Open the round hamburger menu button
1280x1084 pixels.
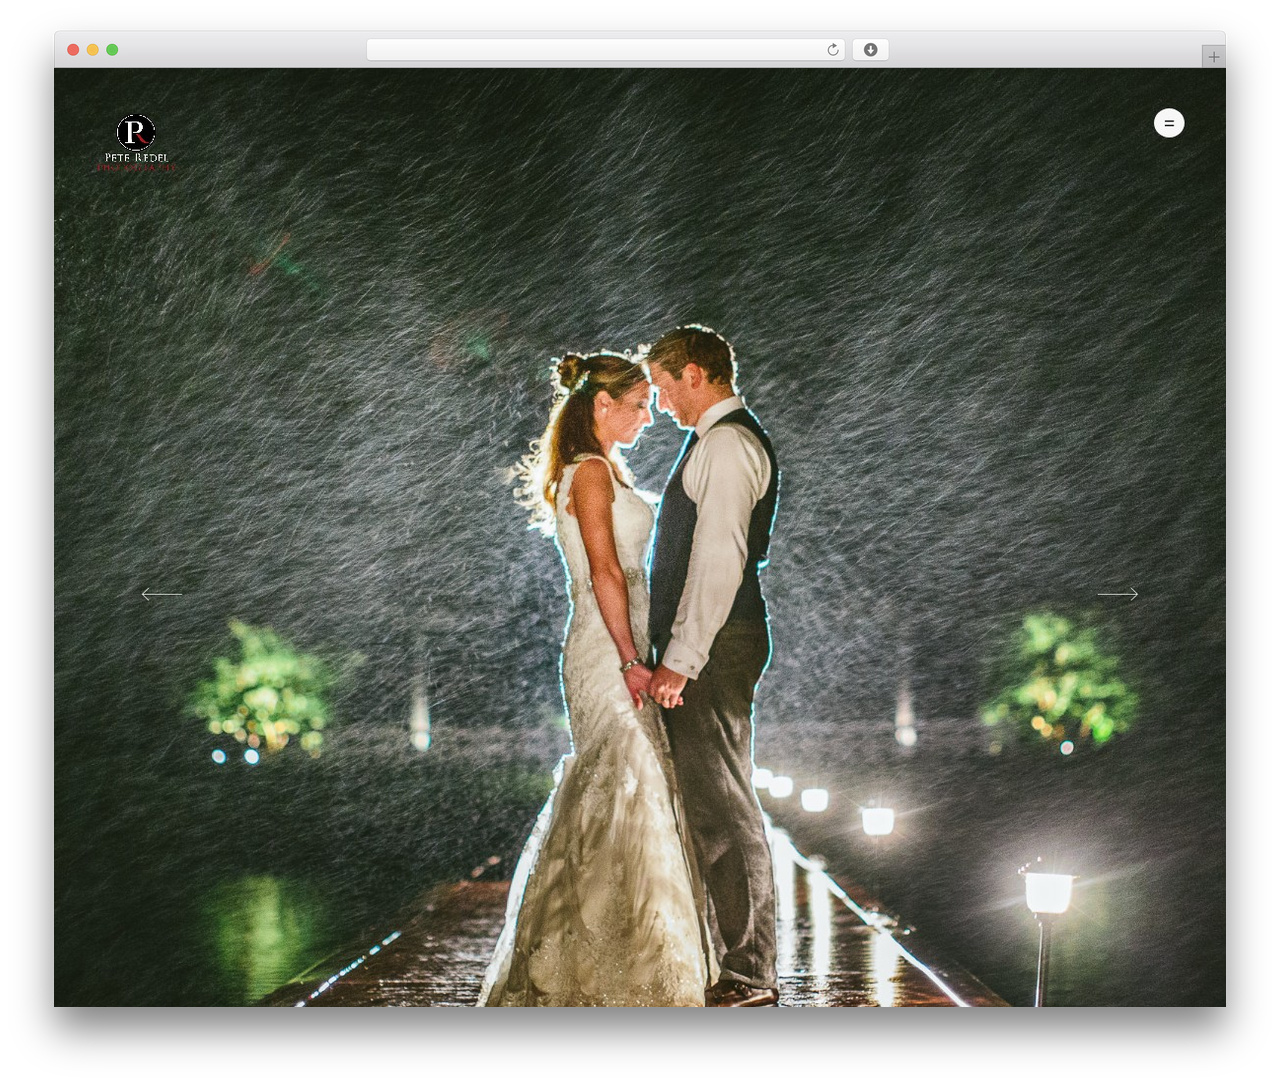pyautogui.click(x=1169, y=123)
